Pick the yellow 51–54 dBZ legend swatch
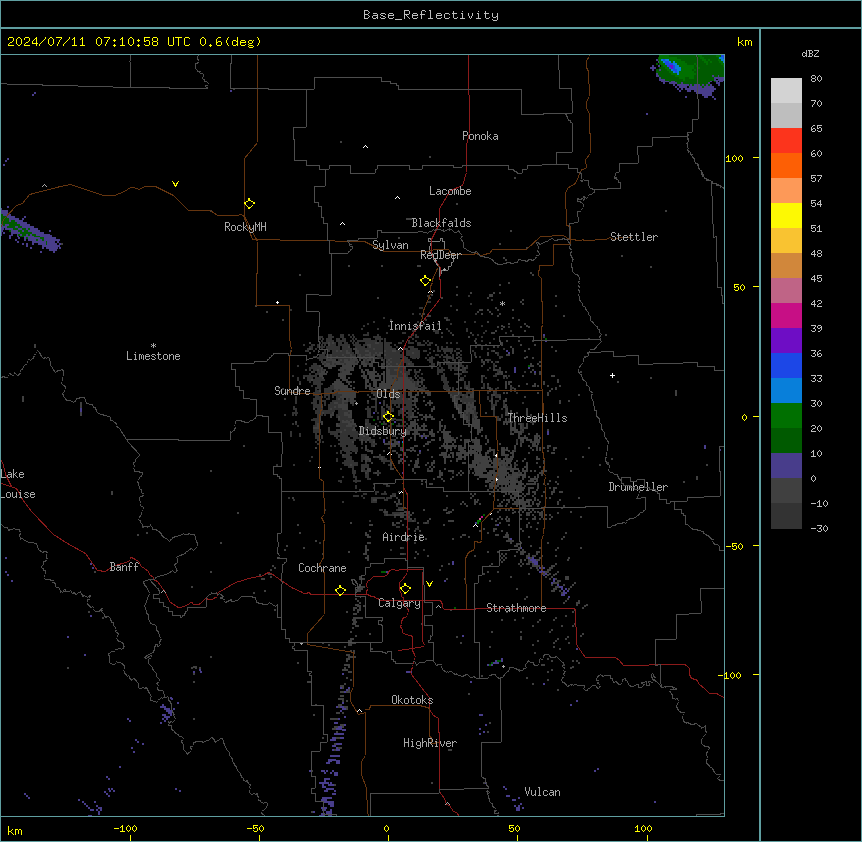 coord(786,215)
